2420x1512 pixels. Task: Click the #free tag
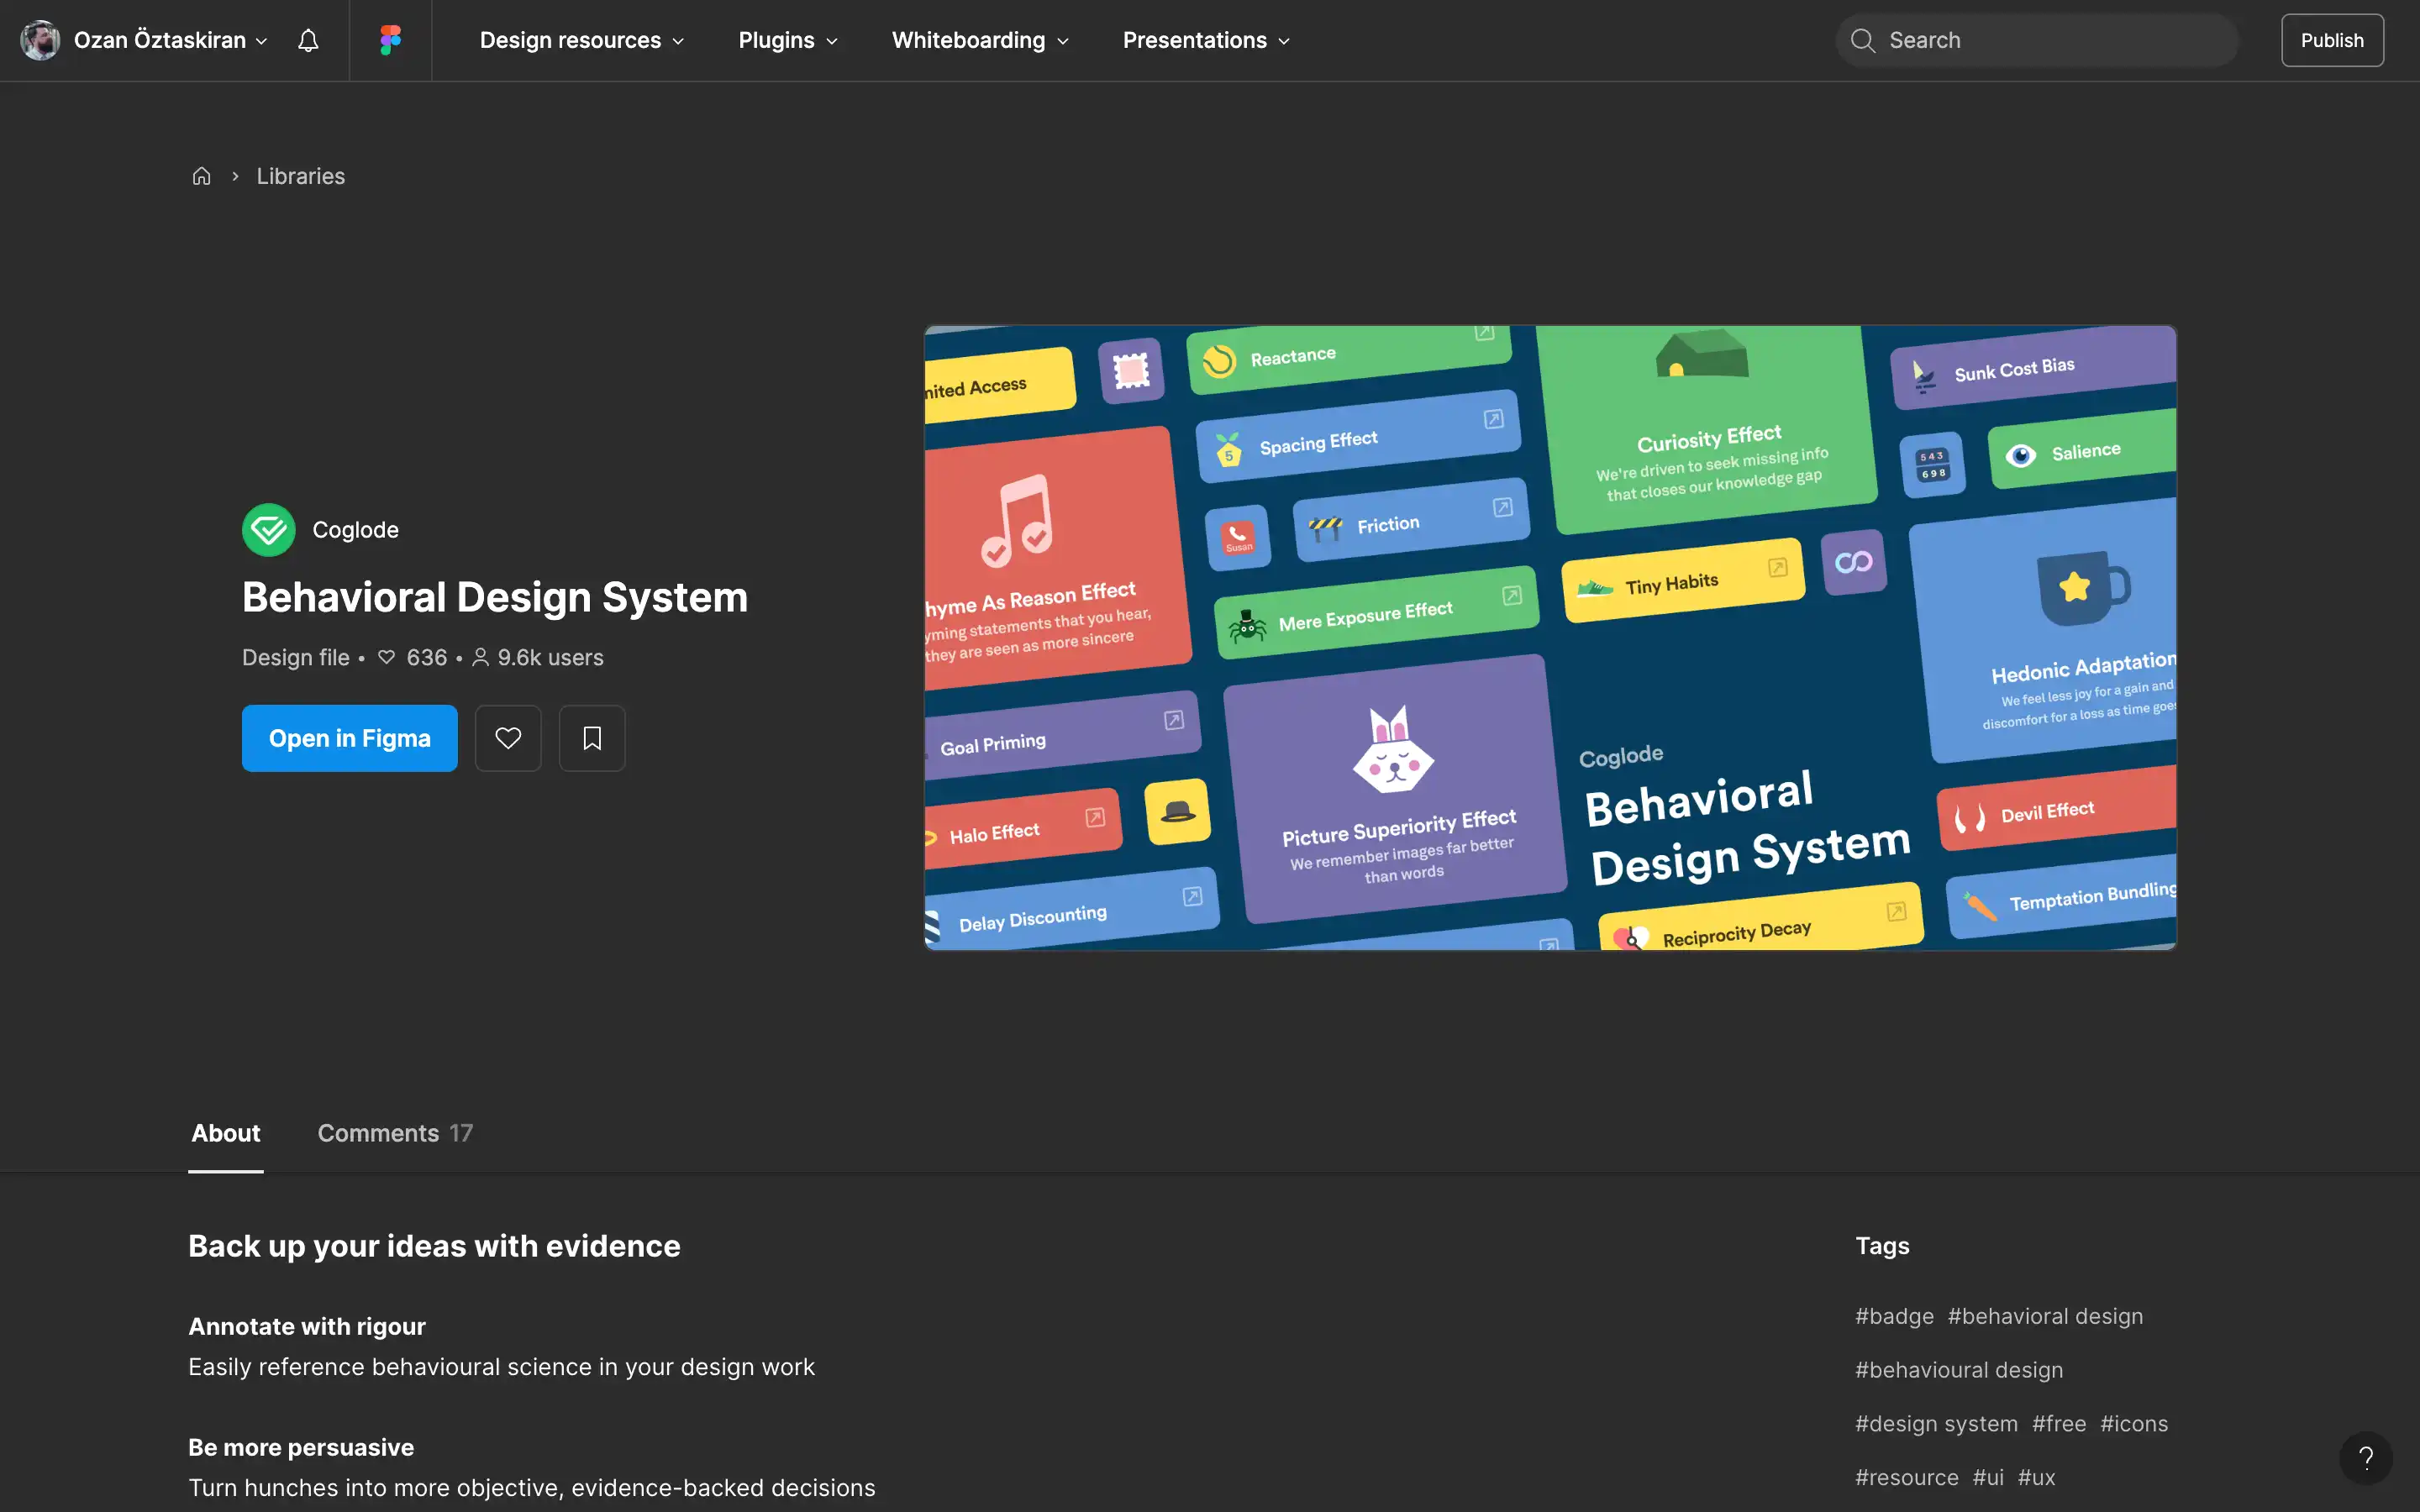pyautogui.click(x=2059, y=1423)
